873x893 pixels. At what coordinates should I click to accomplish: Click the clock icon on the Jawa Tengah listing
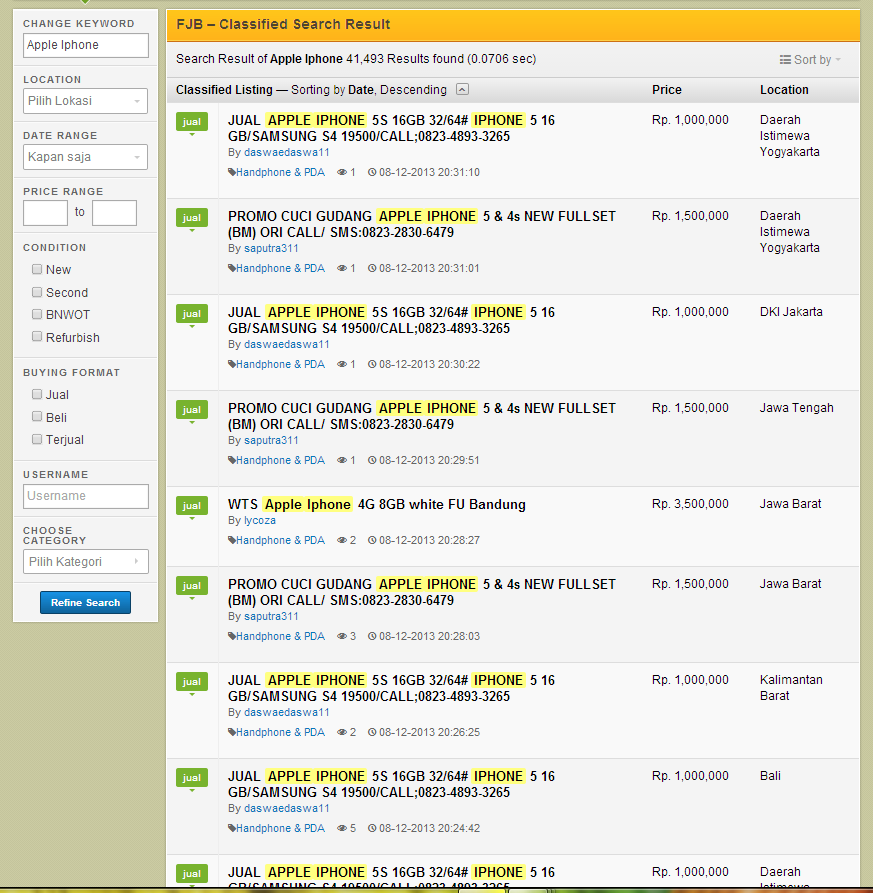point(373,460)
